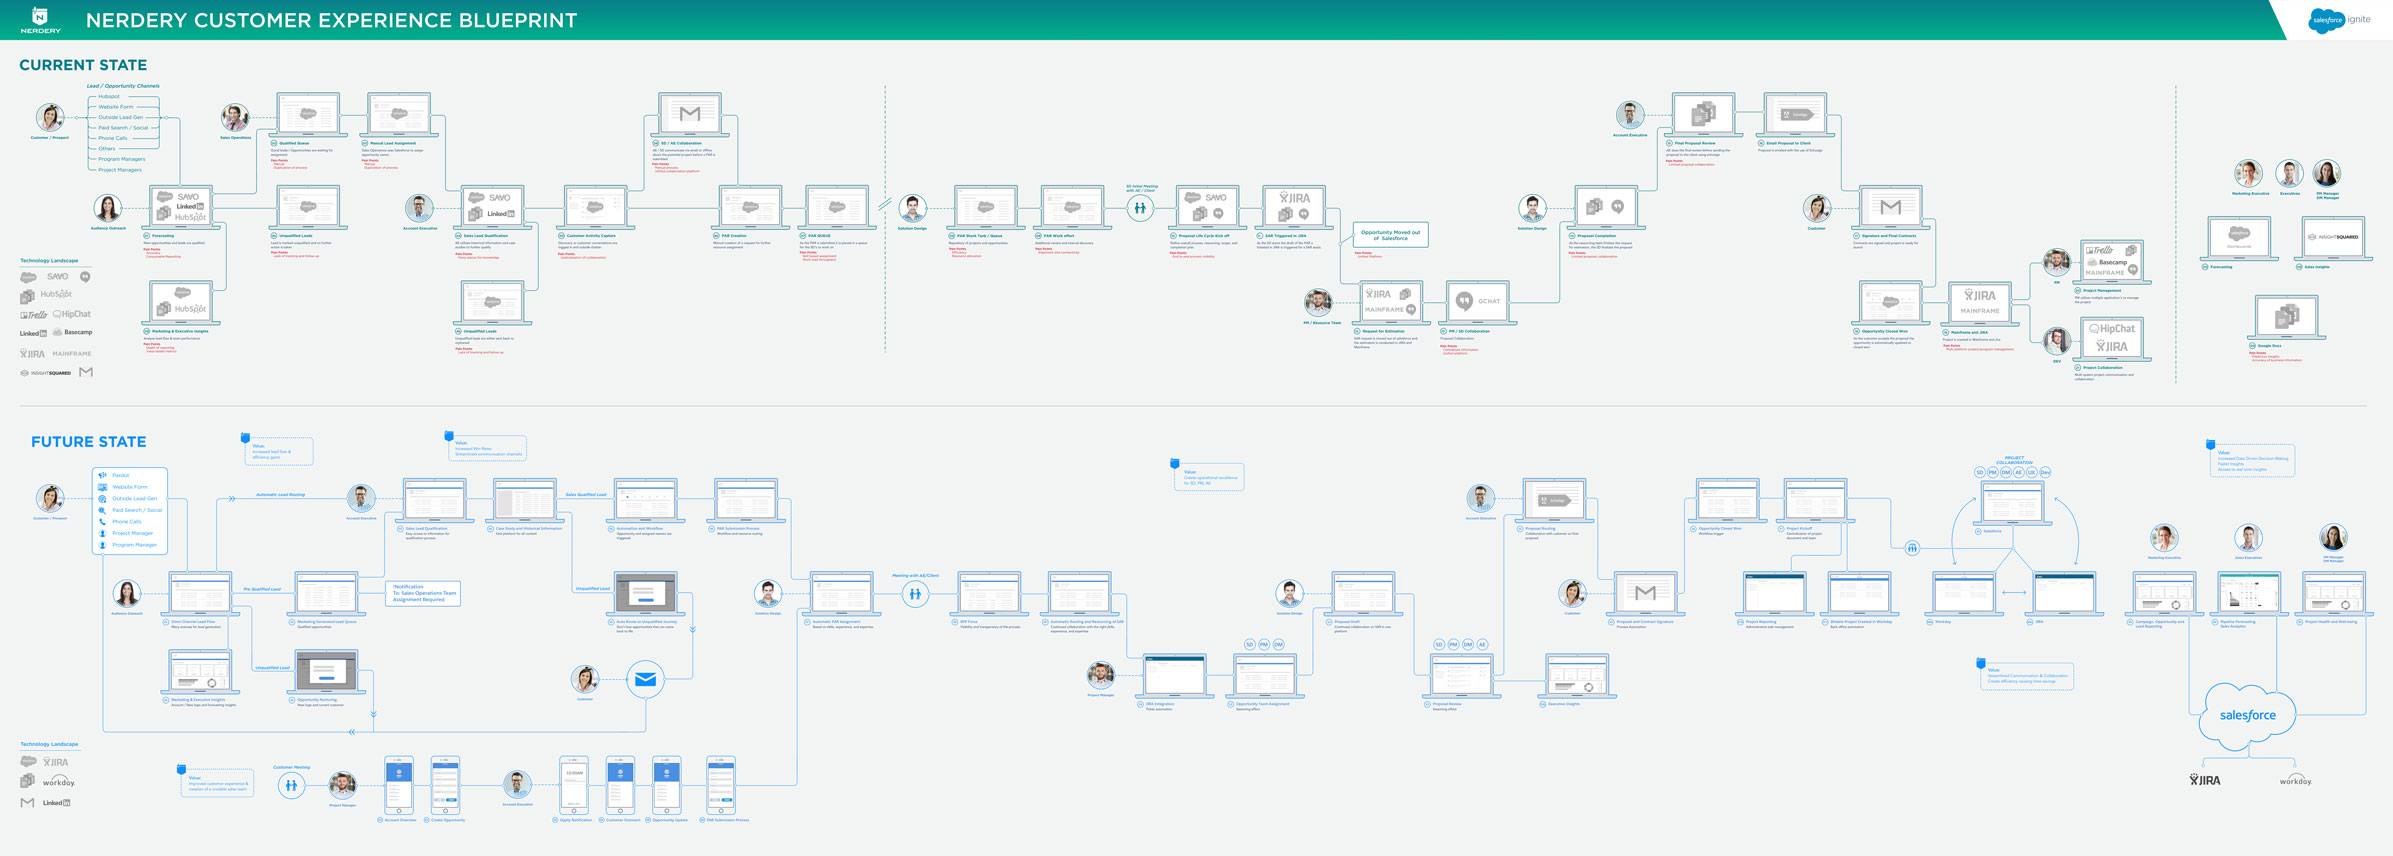The height and width of the screenshot is (856, 2393).
Task: Open the Account Overview phone screen
Action: tap(399, 784)
